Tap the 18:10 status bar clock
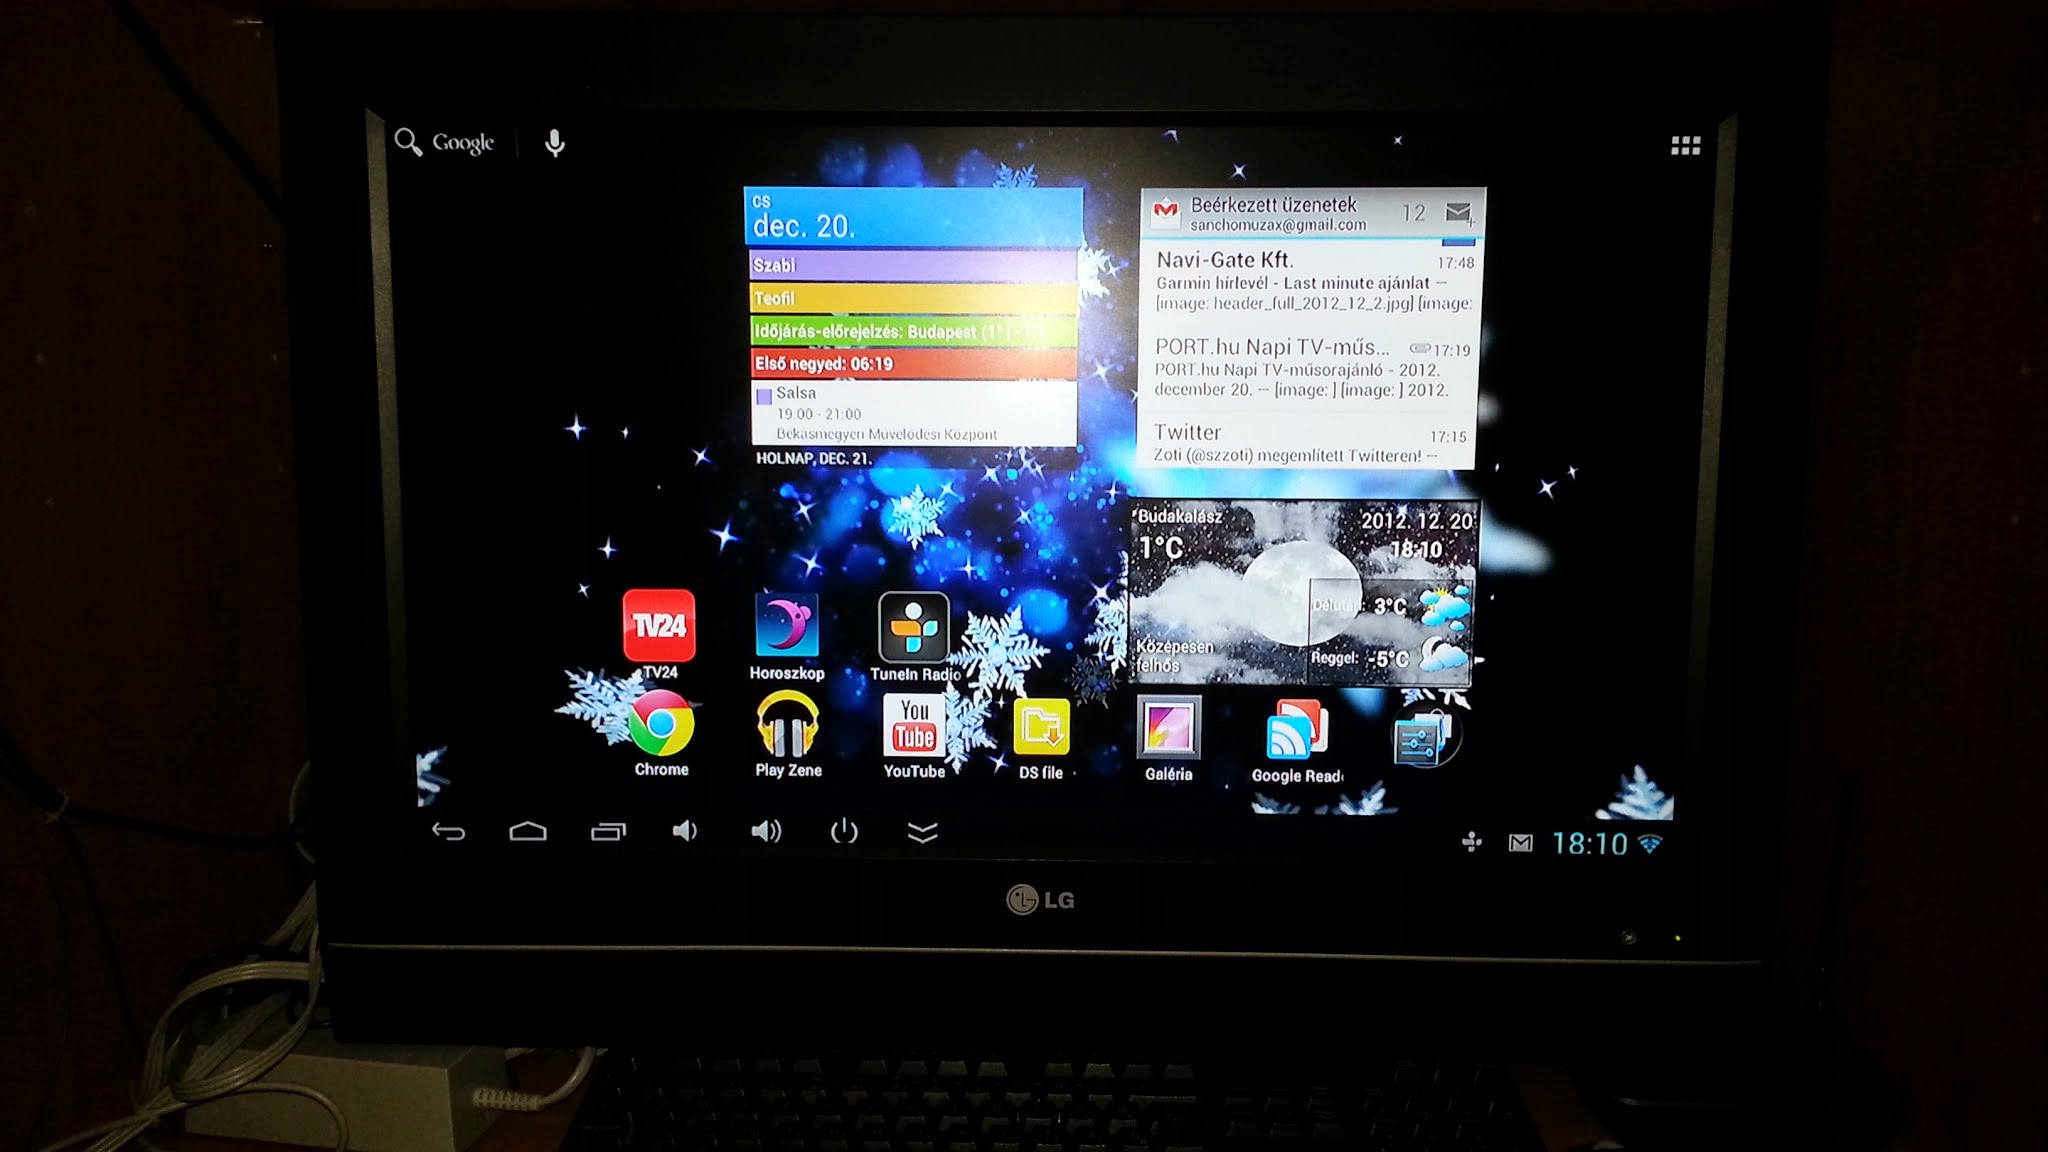The height and width of the screenshot is (1152, 2048). 1589,844
